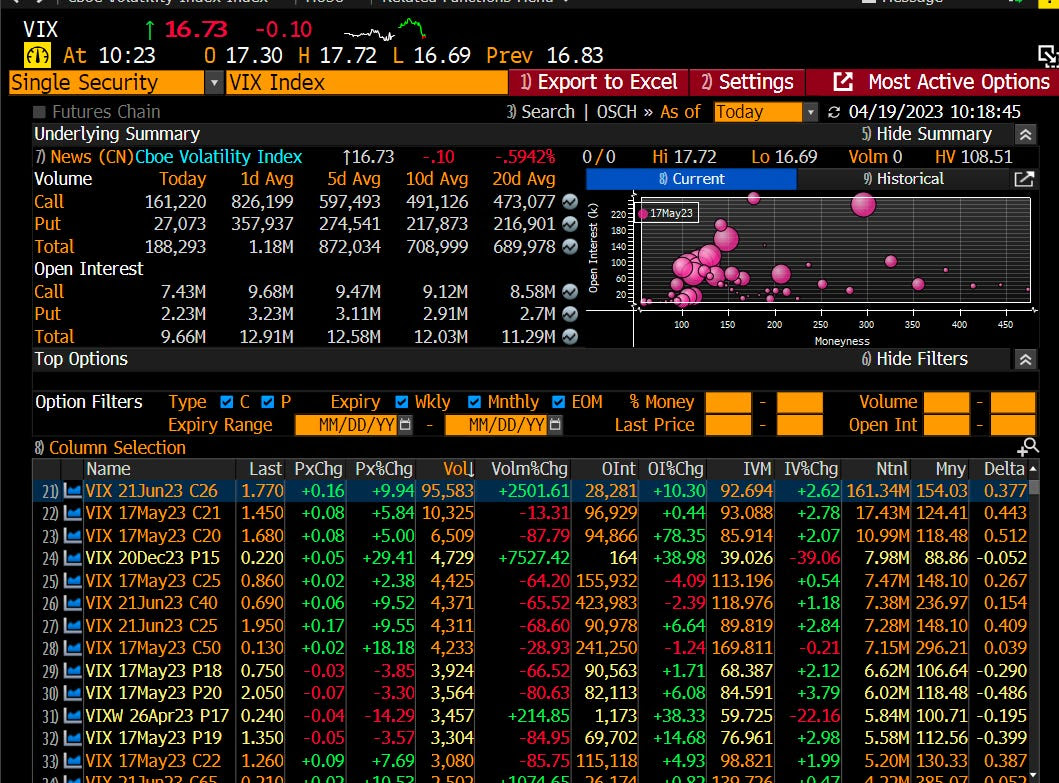Click the Volume minimum filter field
This screenshot has width=1059, height=783.
coord(946,403)
